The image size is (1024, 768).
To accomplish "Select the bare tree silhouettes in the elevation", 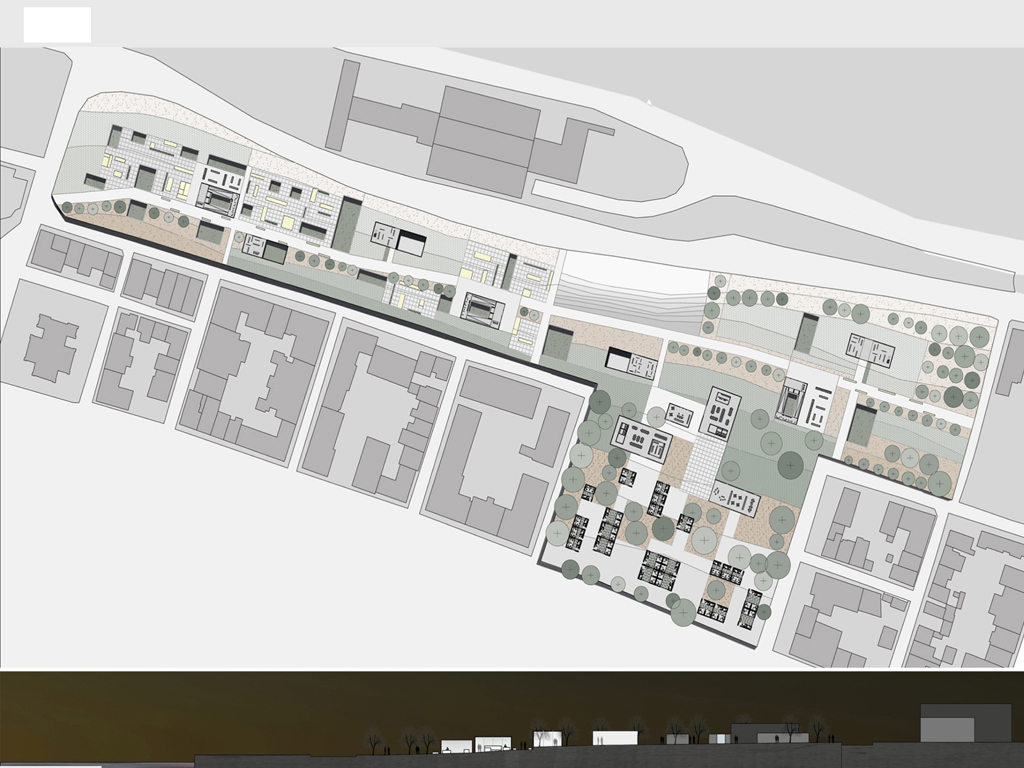I will (x=410, y=741).
